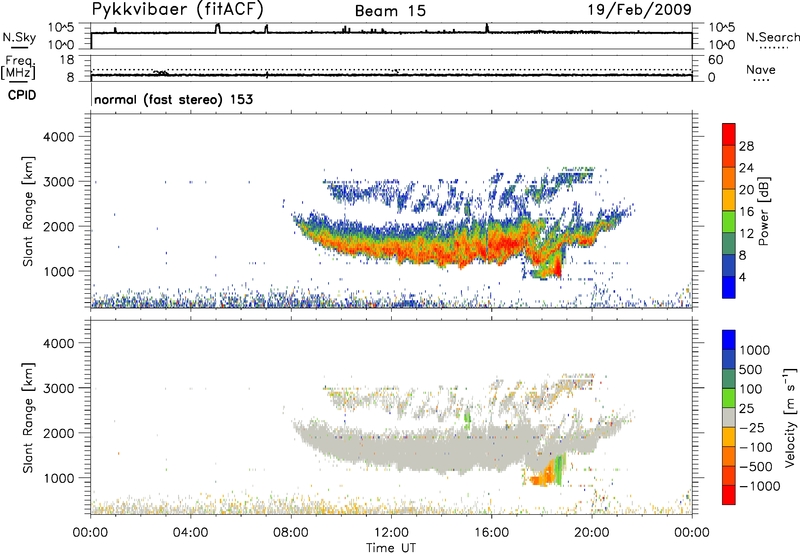Click the '12:00' time tick label

(391, 533)
